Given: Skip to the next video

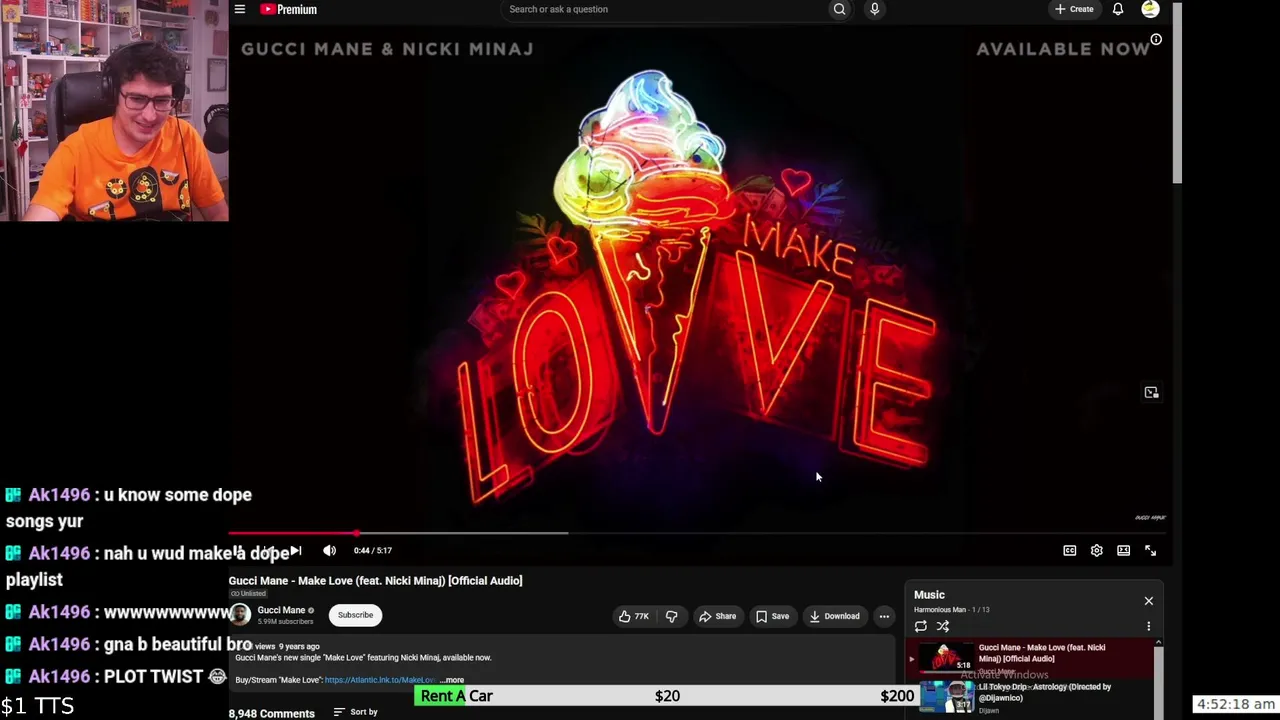Looking at the screenshot, I should pyautogui.click(x=296, y=550).
